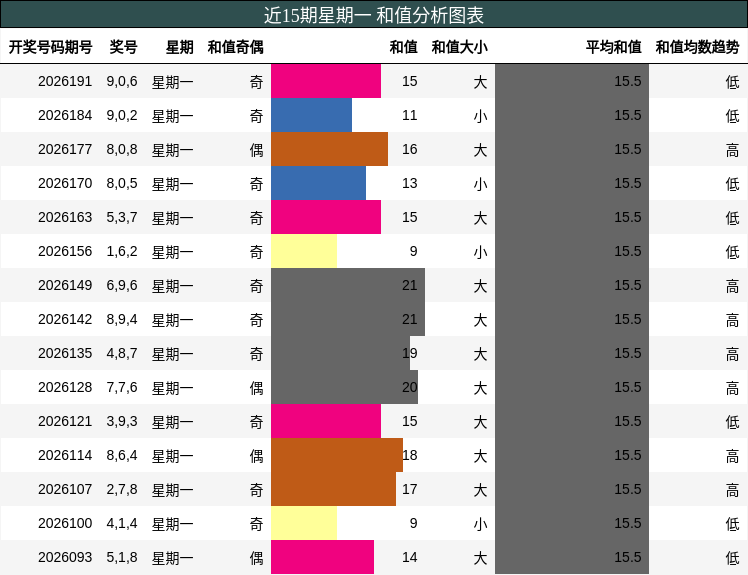
Task: Click issue number 2026149
Action: coord(65,285)
